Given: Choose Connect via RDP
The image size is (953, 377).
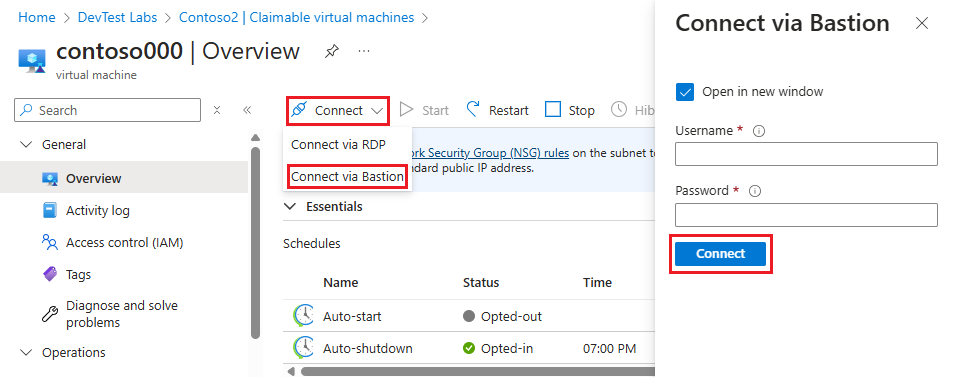Looking at the screenshot, I should coord(338,145).
